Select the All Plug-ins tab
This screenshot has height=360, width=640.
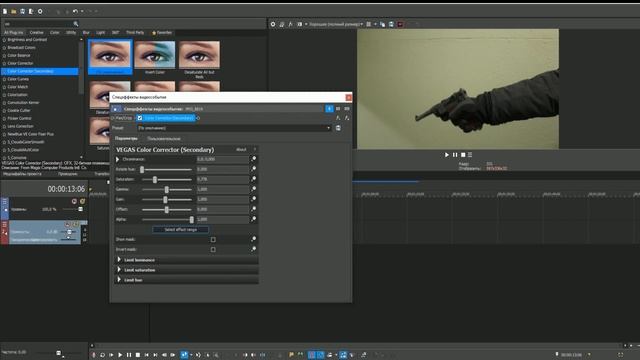coord(13,32)
